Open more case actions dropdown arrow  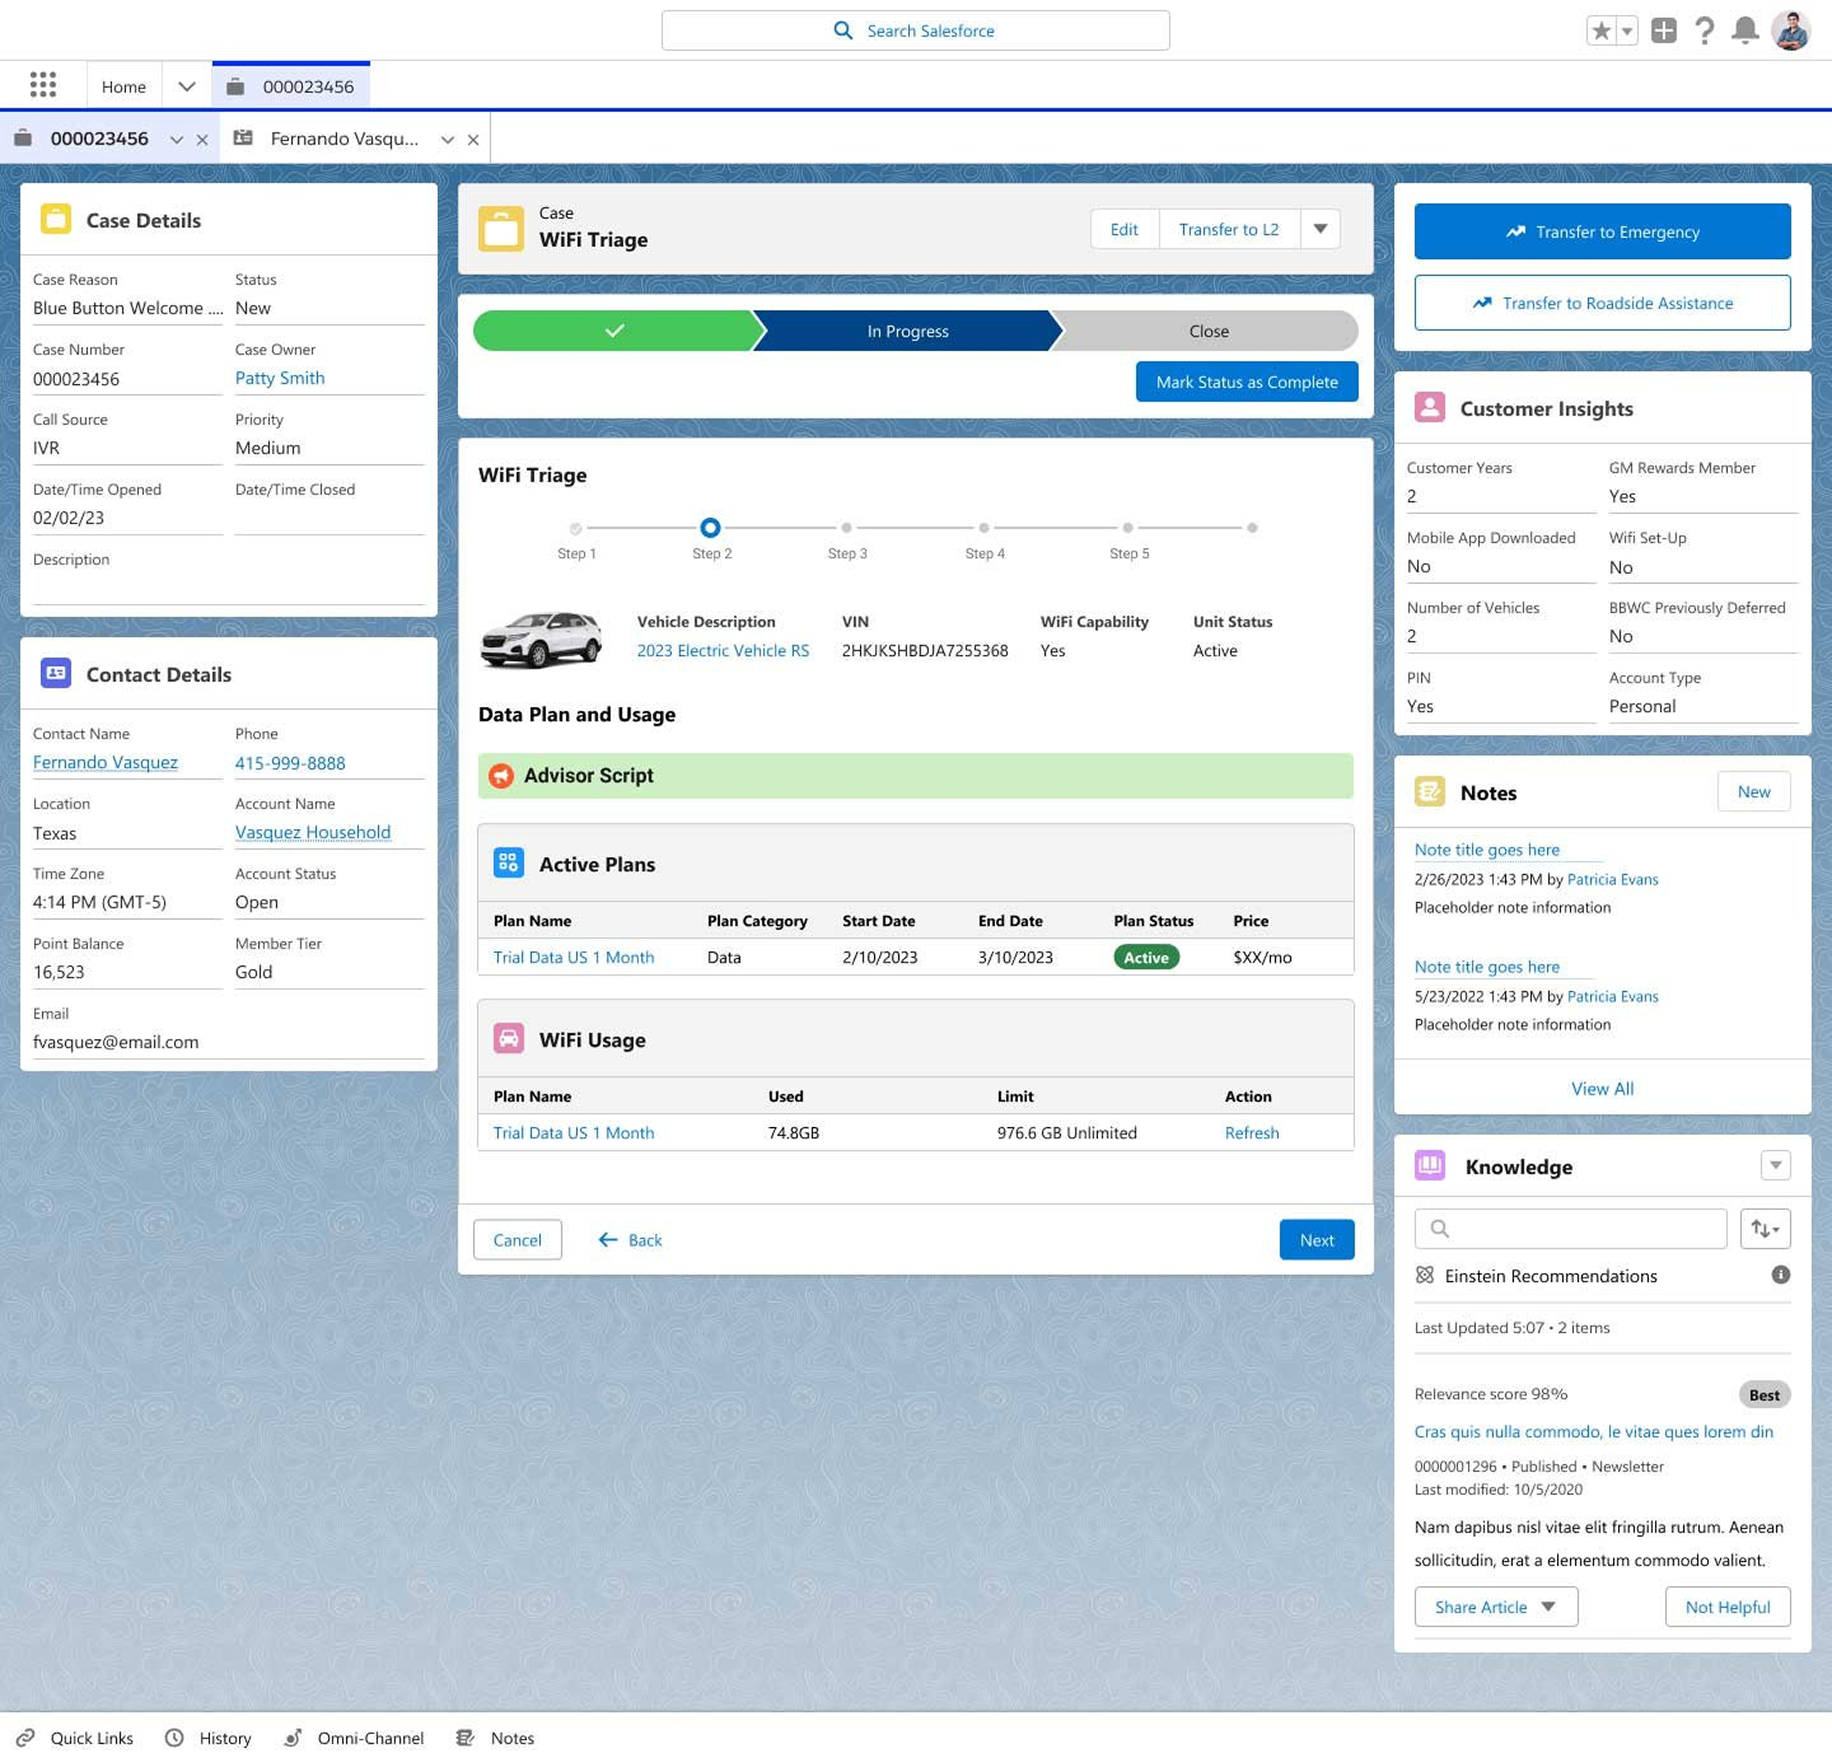[x=1320, y=229]
